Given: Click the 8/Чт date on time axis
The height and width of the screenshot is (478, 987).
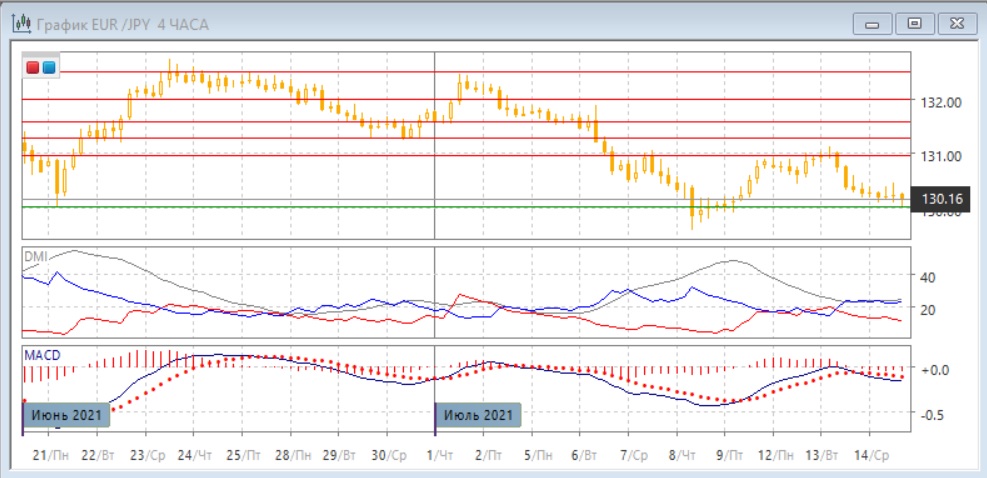Looking at the screenshot, I should [x=685, y=455].
